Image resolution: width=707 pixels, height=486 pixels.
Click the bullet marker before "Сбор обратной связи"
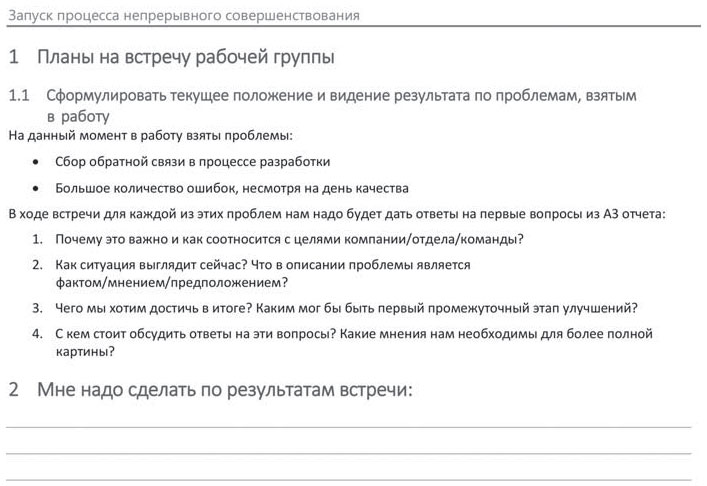tap(37, 161)
